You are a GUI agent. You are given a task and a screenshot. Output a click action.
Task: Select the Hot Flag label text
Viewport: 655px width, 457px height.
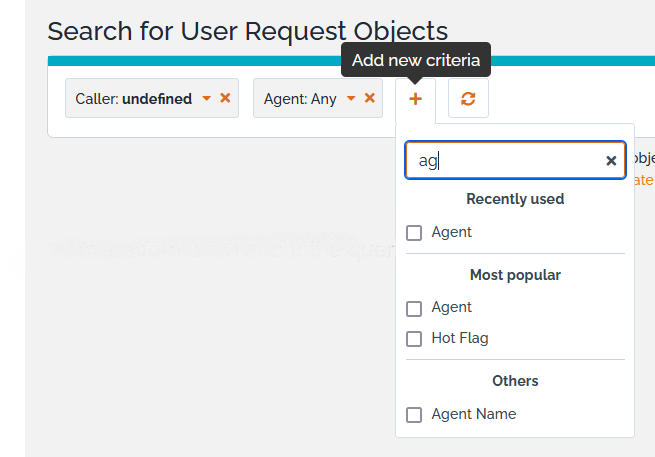460,338
